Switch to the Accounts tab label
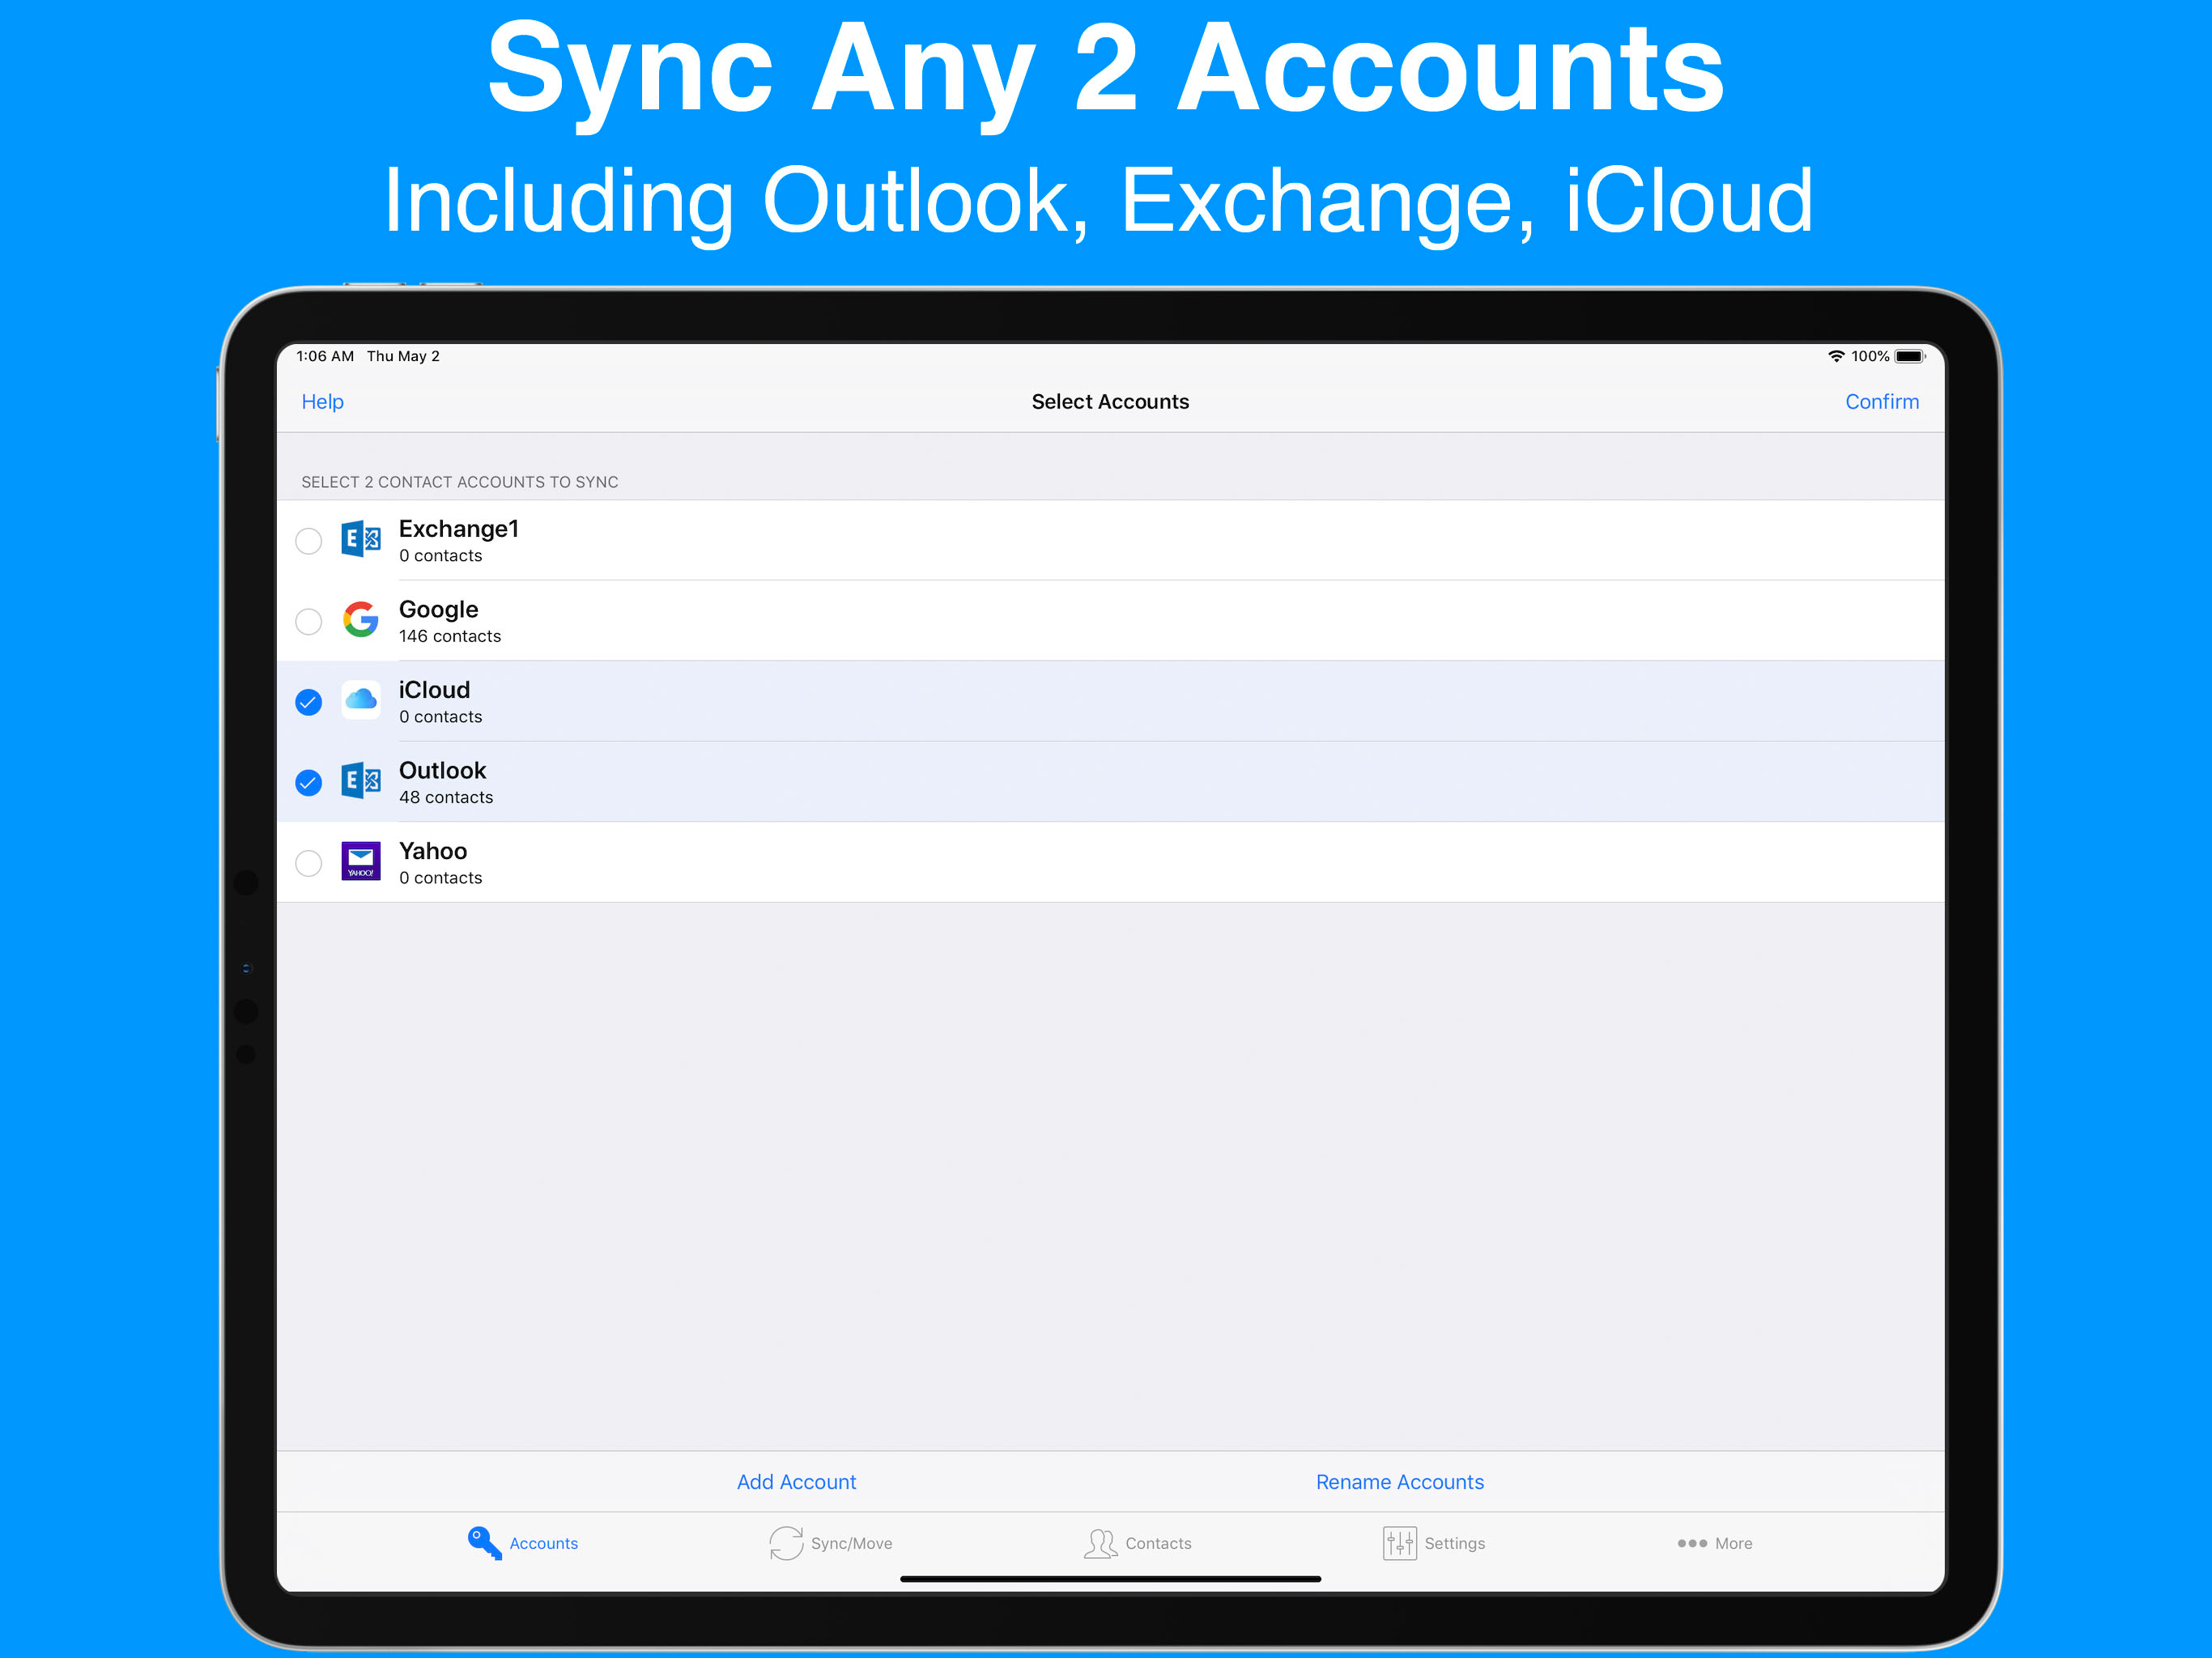 (543, 1543)
